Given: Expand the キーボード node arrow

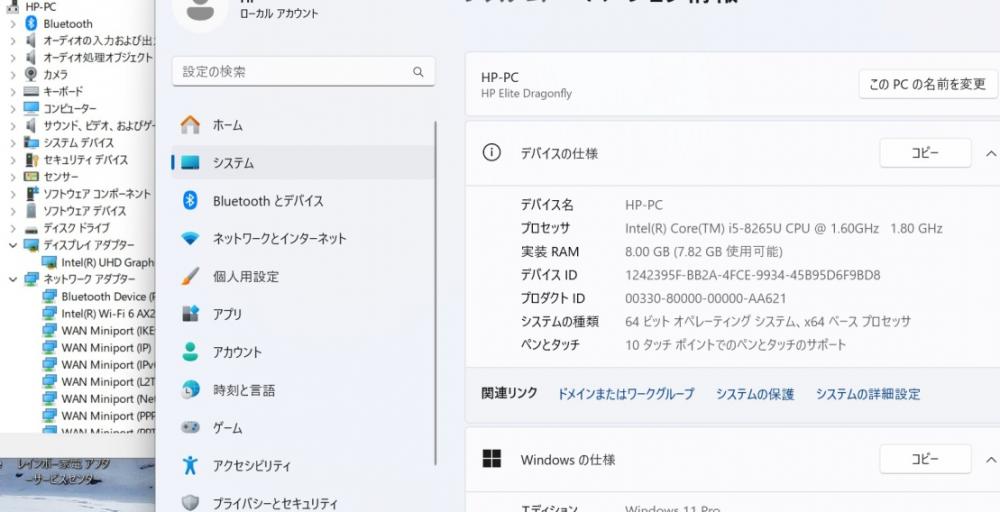Looking at the screenshot, I should [x=13, y=92].
